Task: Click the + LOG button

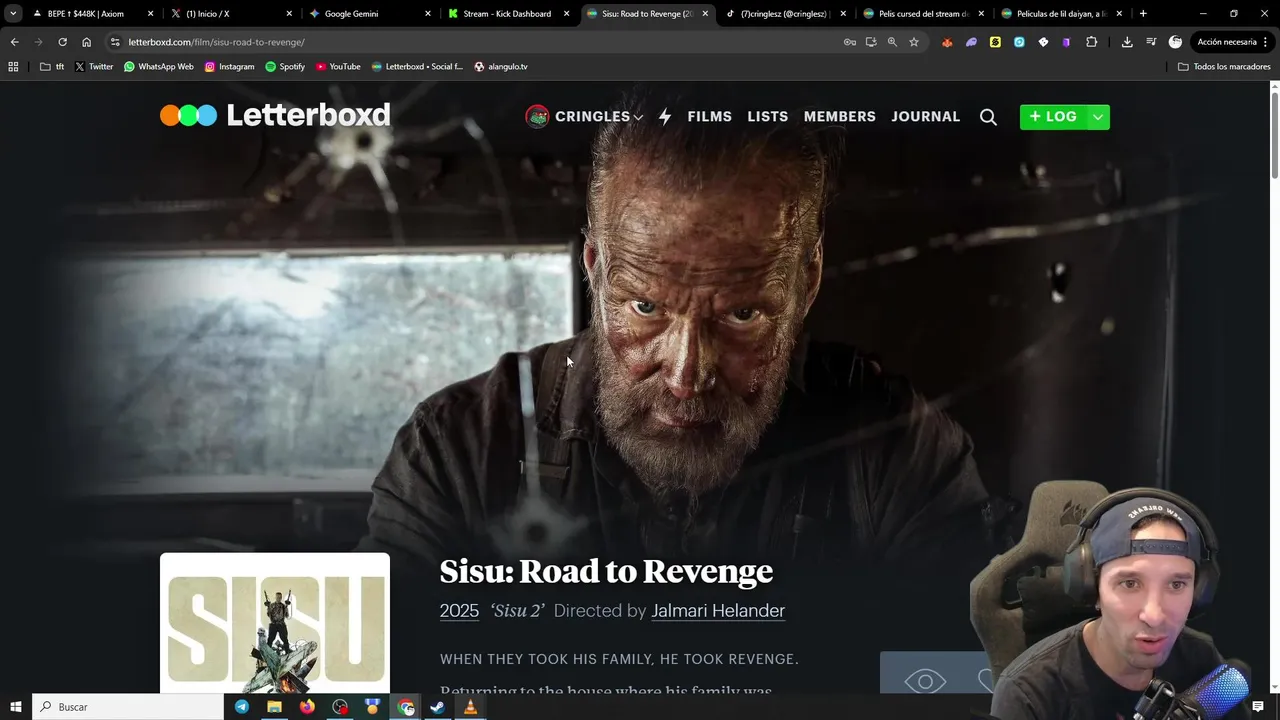Action: point(1053,117)
